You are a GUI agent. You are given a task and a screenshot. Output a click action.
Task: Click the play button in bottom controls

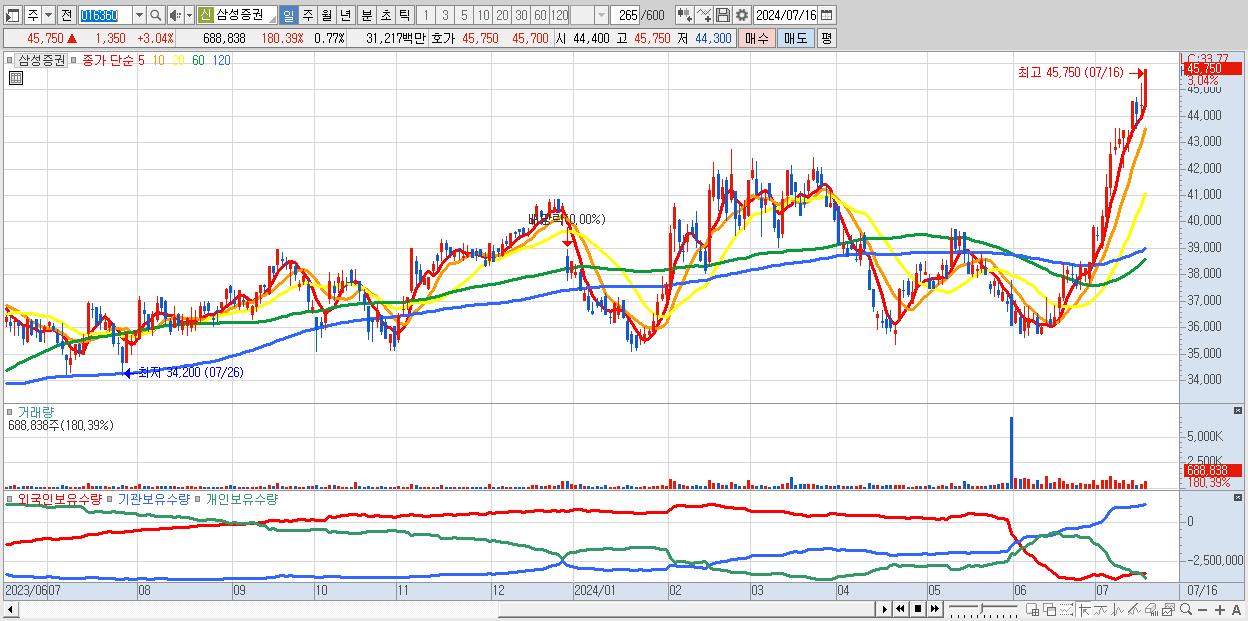pos(885,609)
